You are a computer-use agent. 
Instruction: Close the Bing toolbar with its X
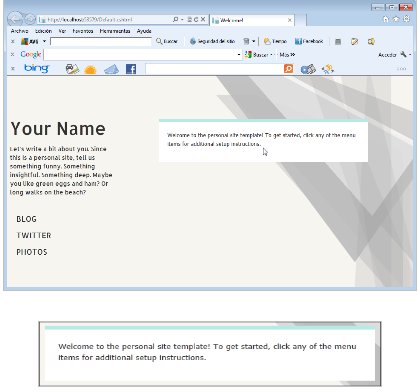pos(13,69)
